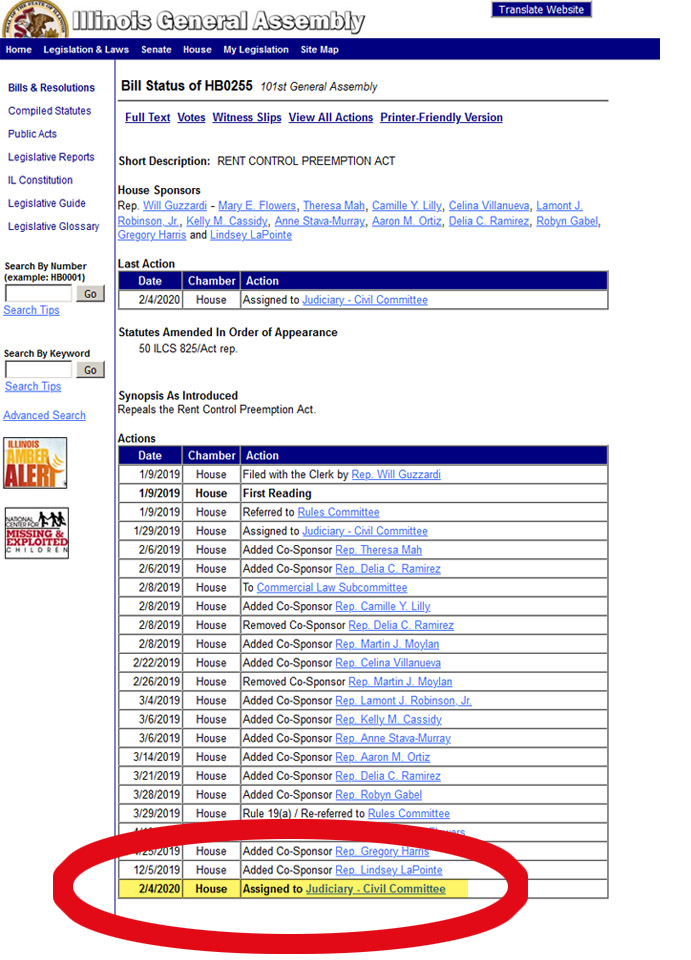Viewport: 691px width, 960px height.
Task: Open Rep. Martin J. Moylan in Added Co-Sponsor row
Action: coord(387,645)
